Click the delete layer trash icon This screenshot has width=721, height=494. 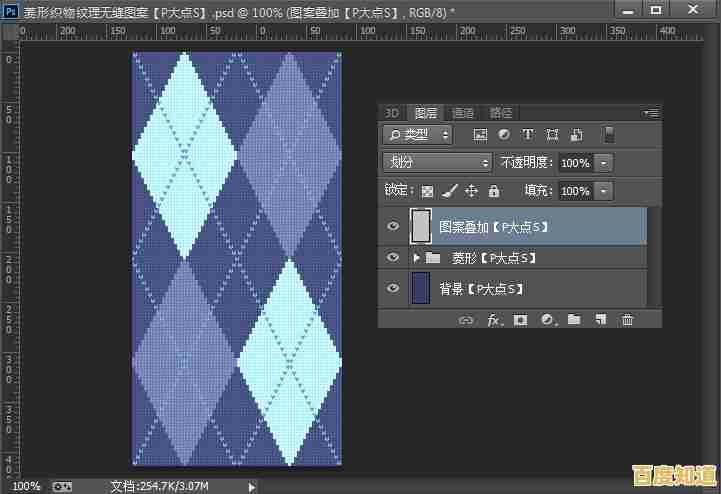[628, 320]
